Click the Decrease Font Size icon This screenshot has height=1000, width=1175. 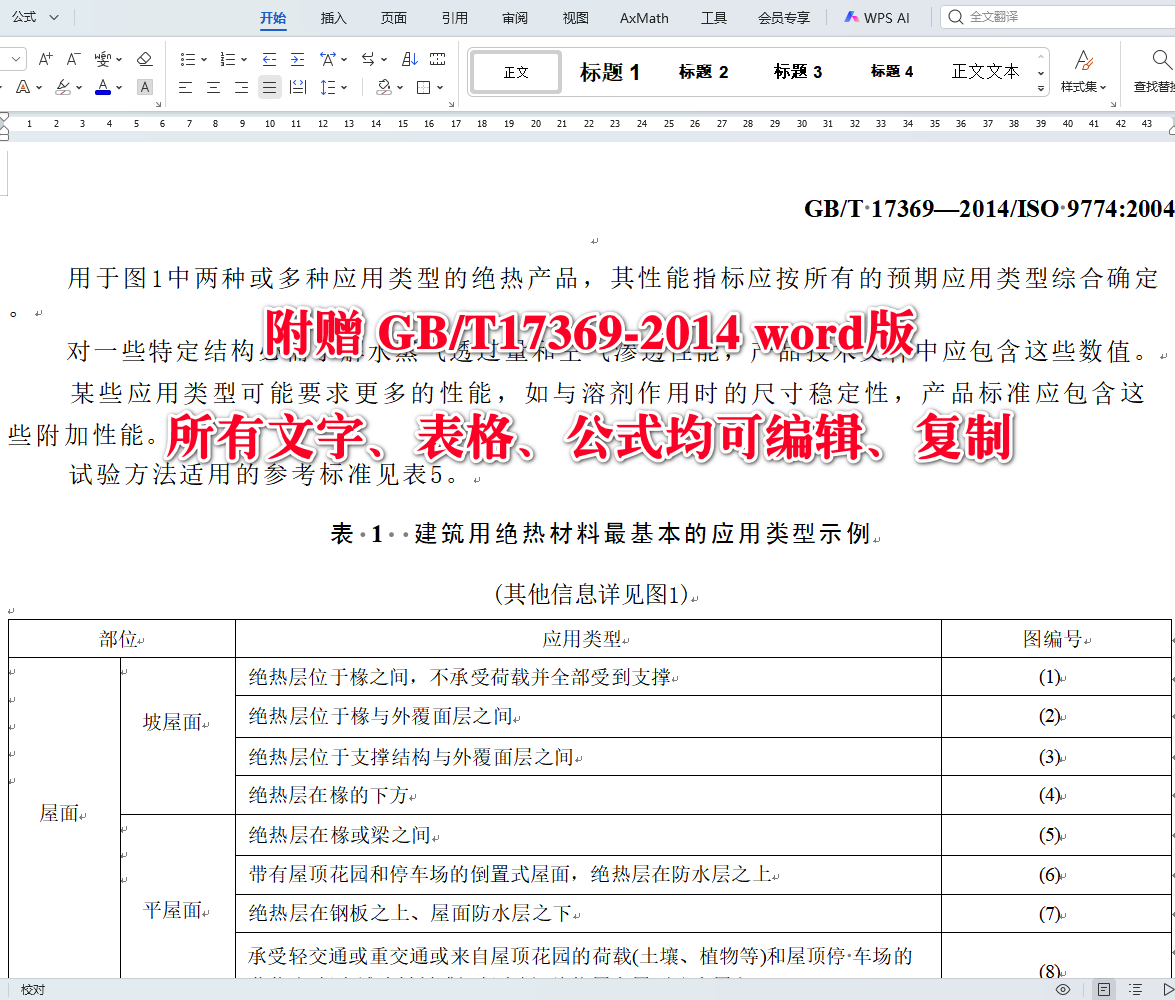tap(73, 59)
